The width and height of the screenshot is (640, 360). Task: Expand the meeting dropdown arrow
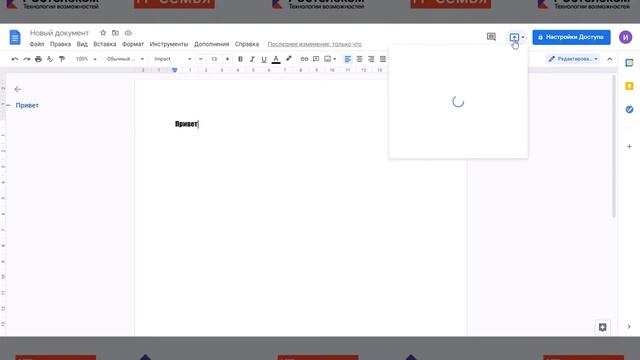point(523,37)
